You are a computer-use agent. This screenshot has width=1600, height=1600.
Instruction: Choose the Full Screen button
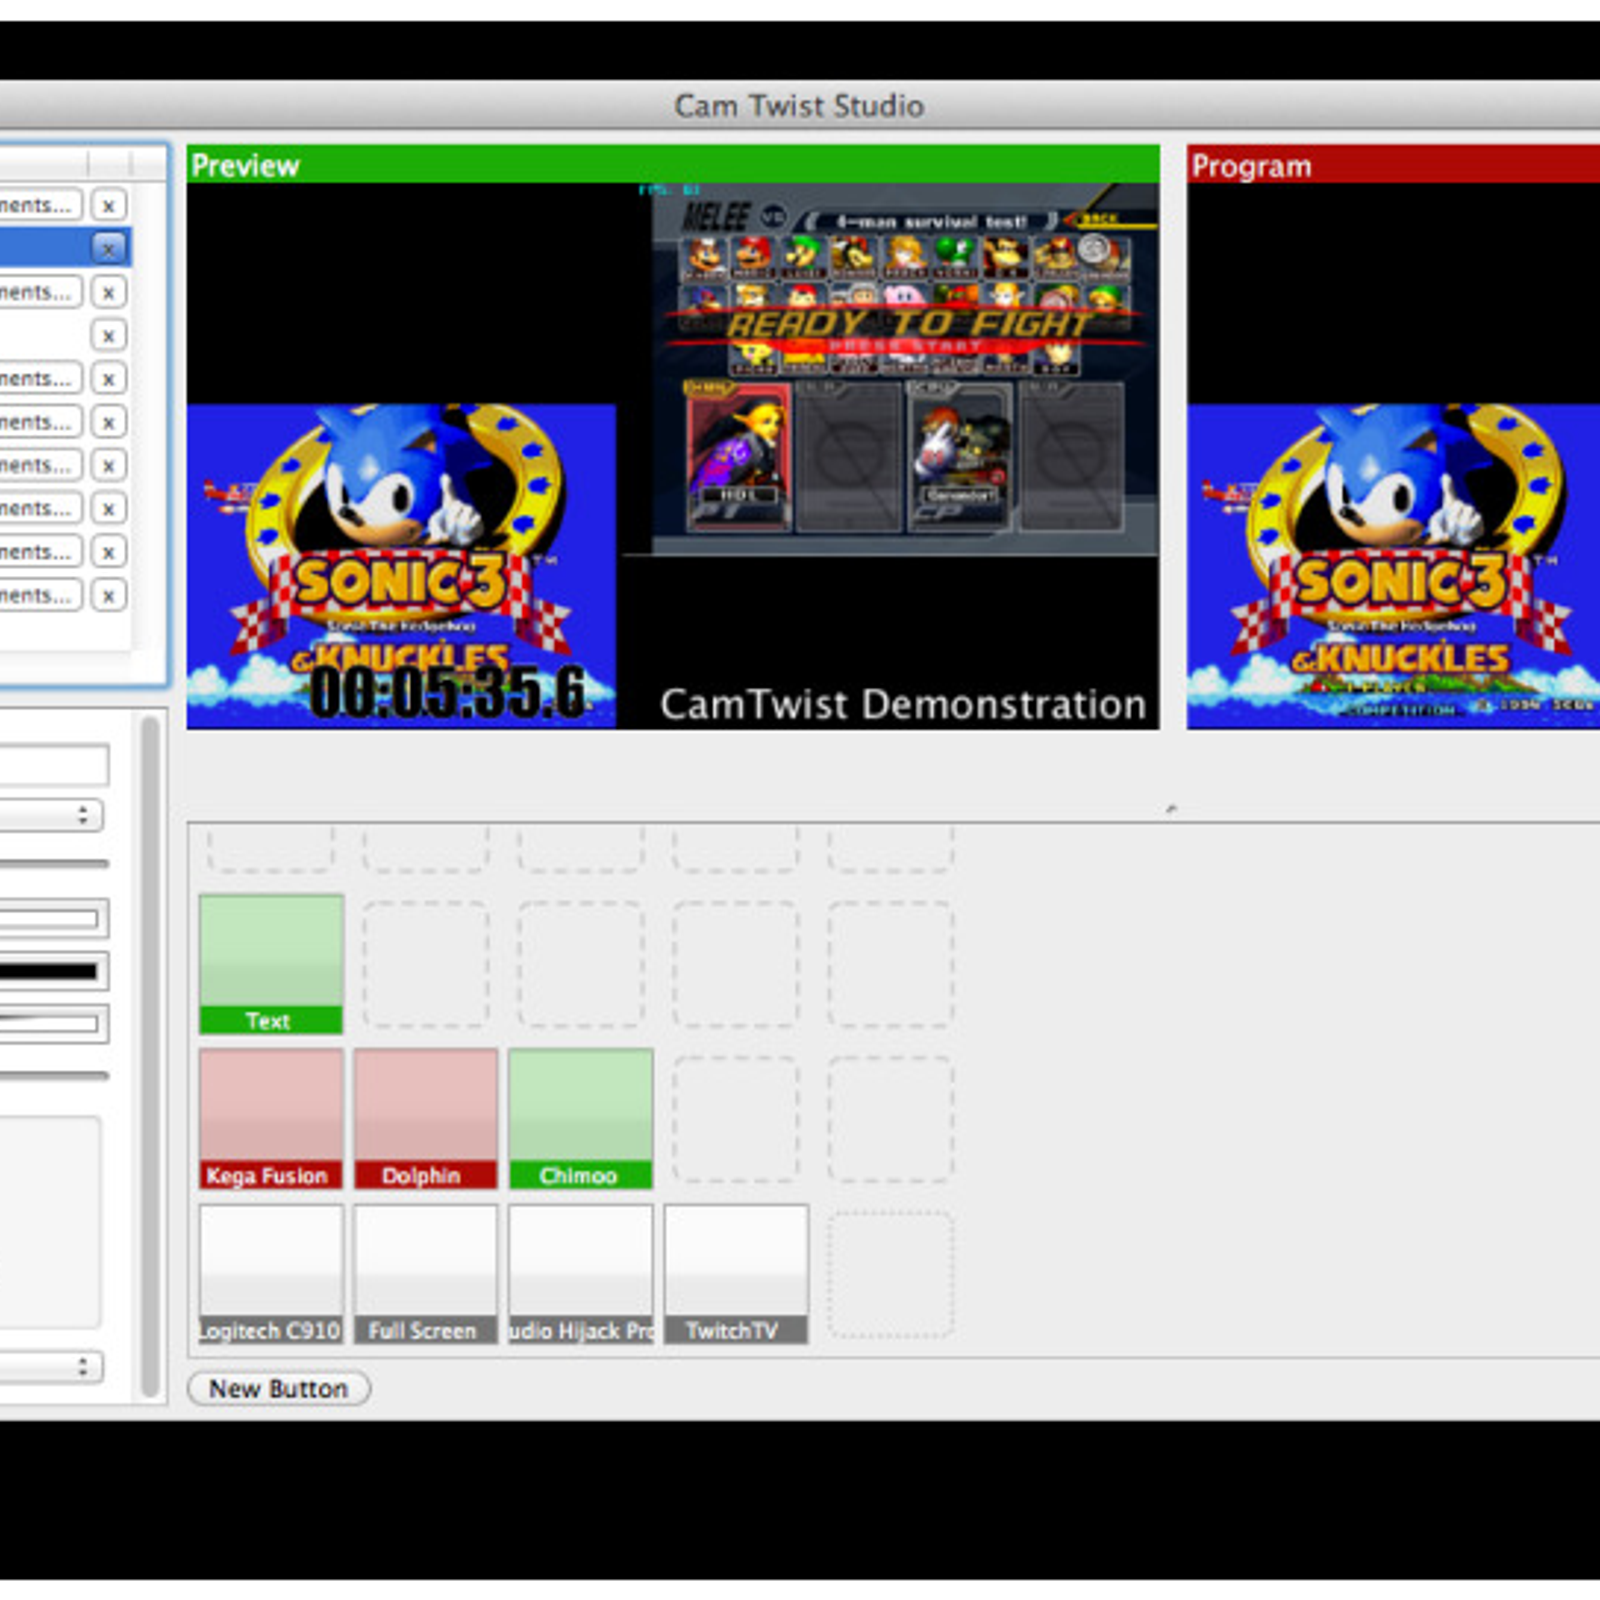coord(426,1273)
